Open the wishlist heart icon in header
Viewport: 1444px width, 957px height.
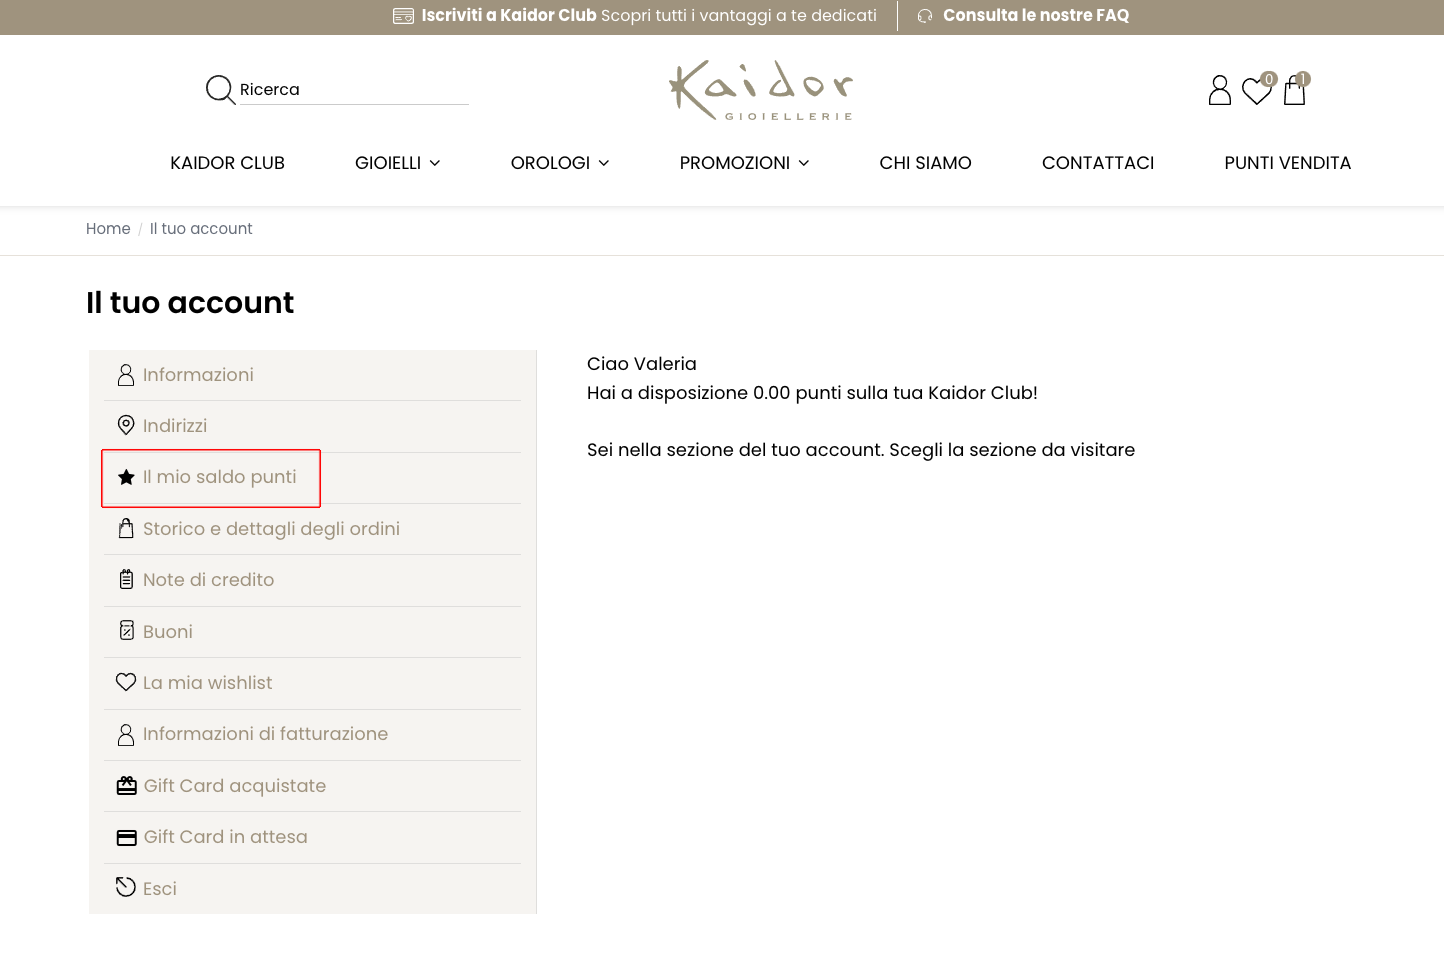[x=1256, y=91]
